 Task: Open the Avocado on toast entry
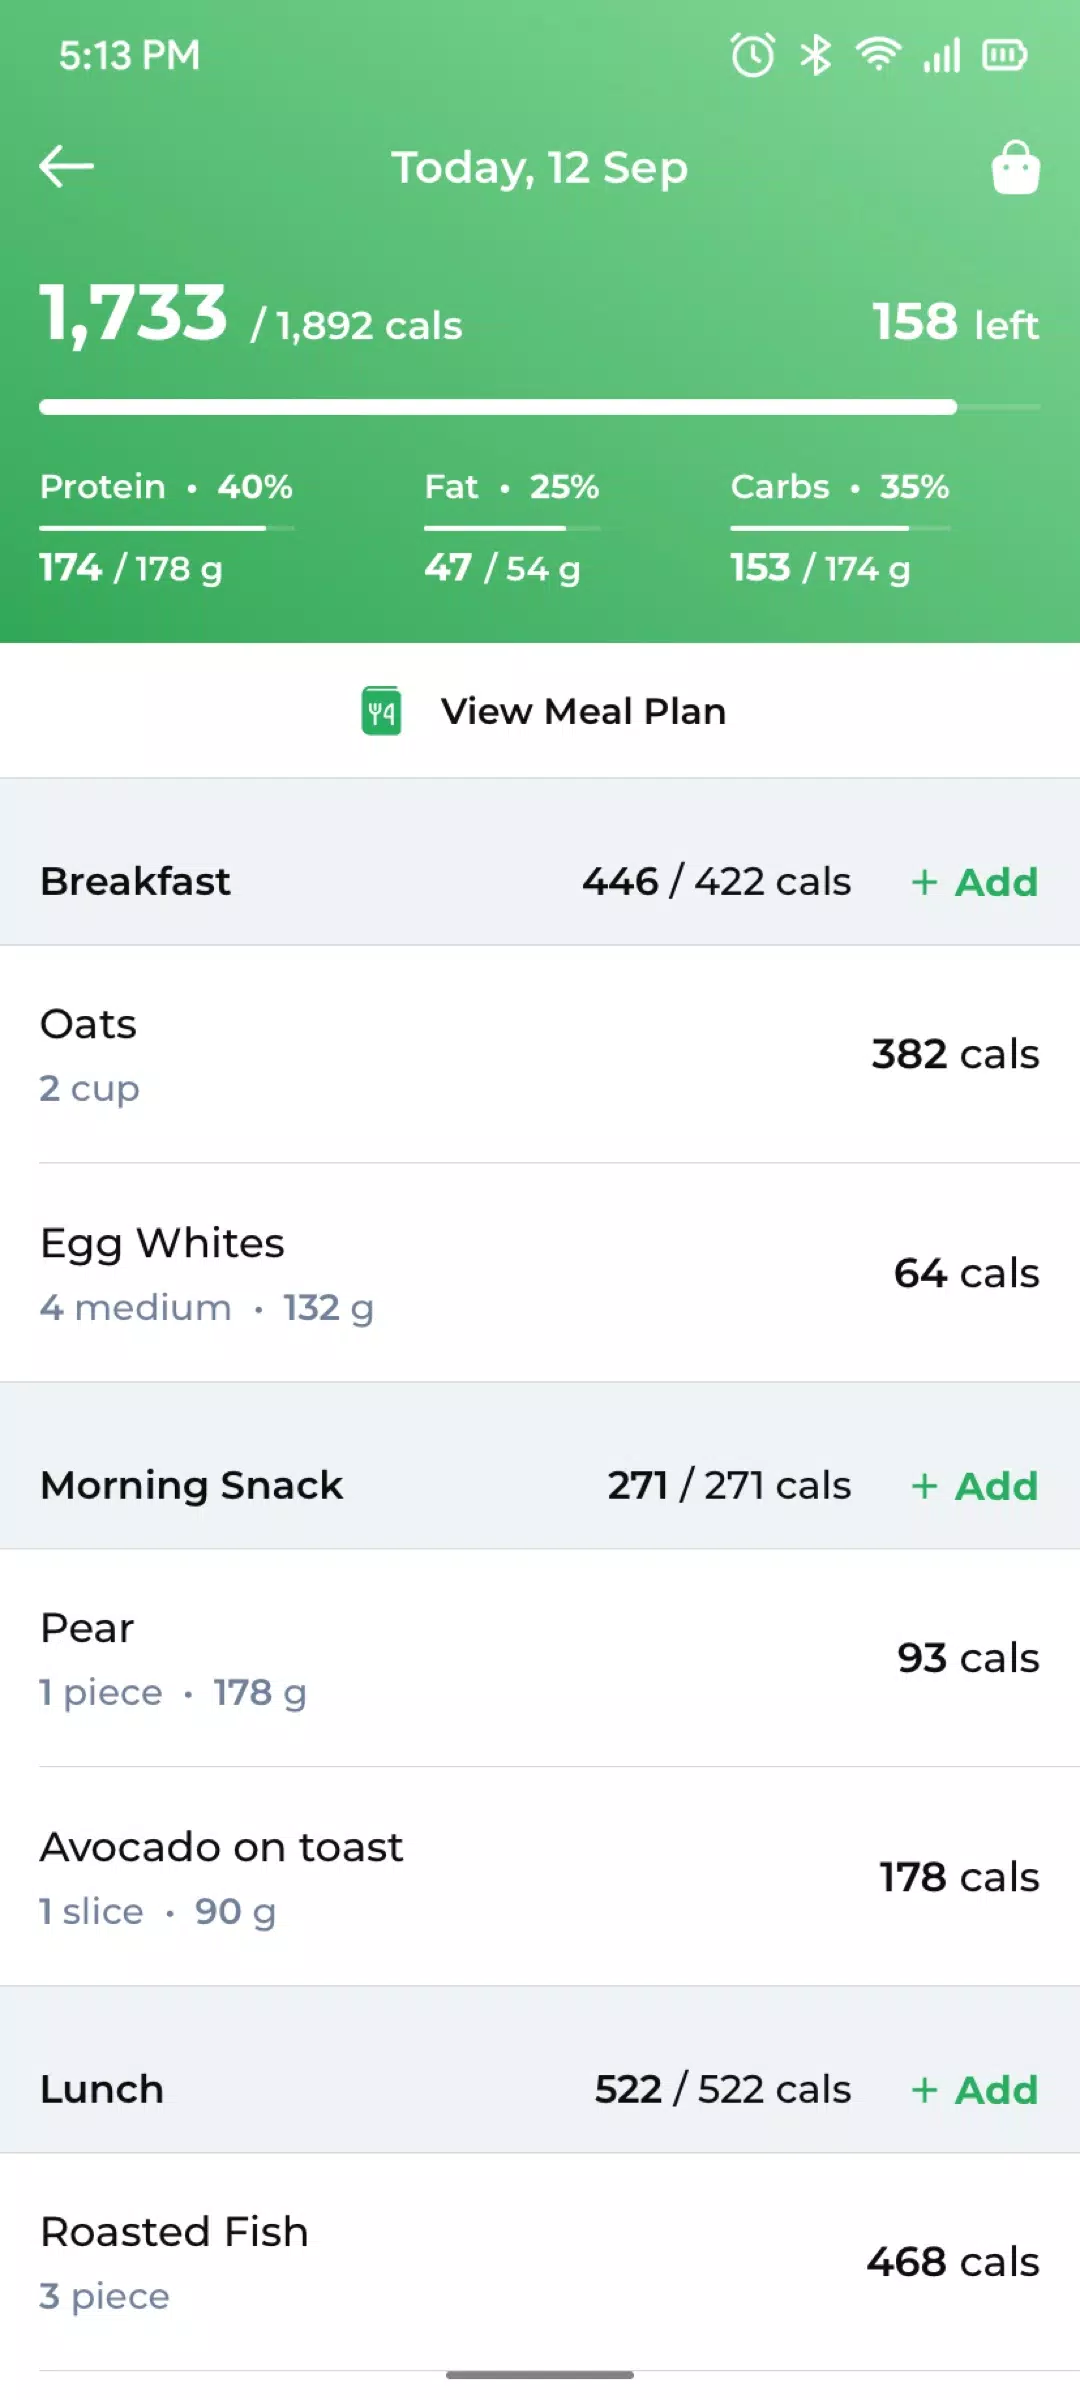click(540, 1877)
